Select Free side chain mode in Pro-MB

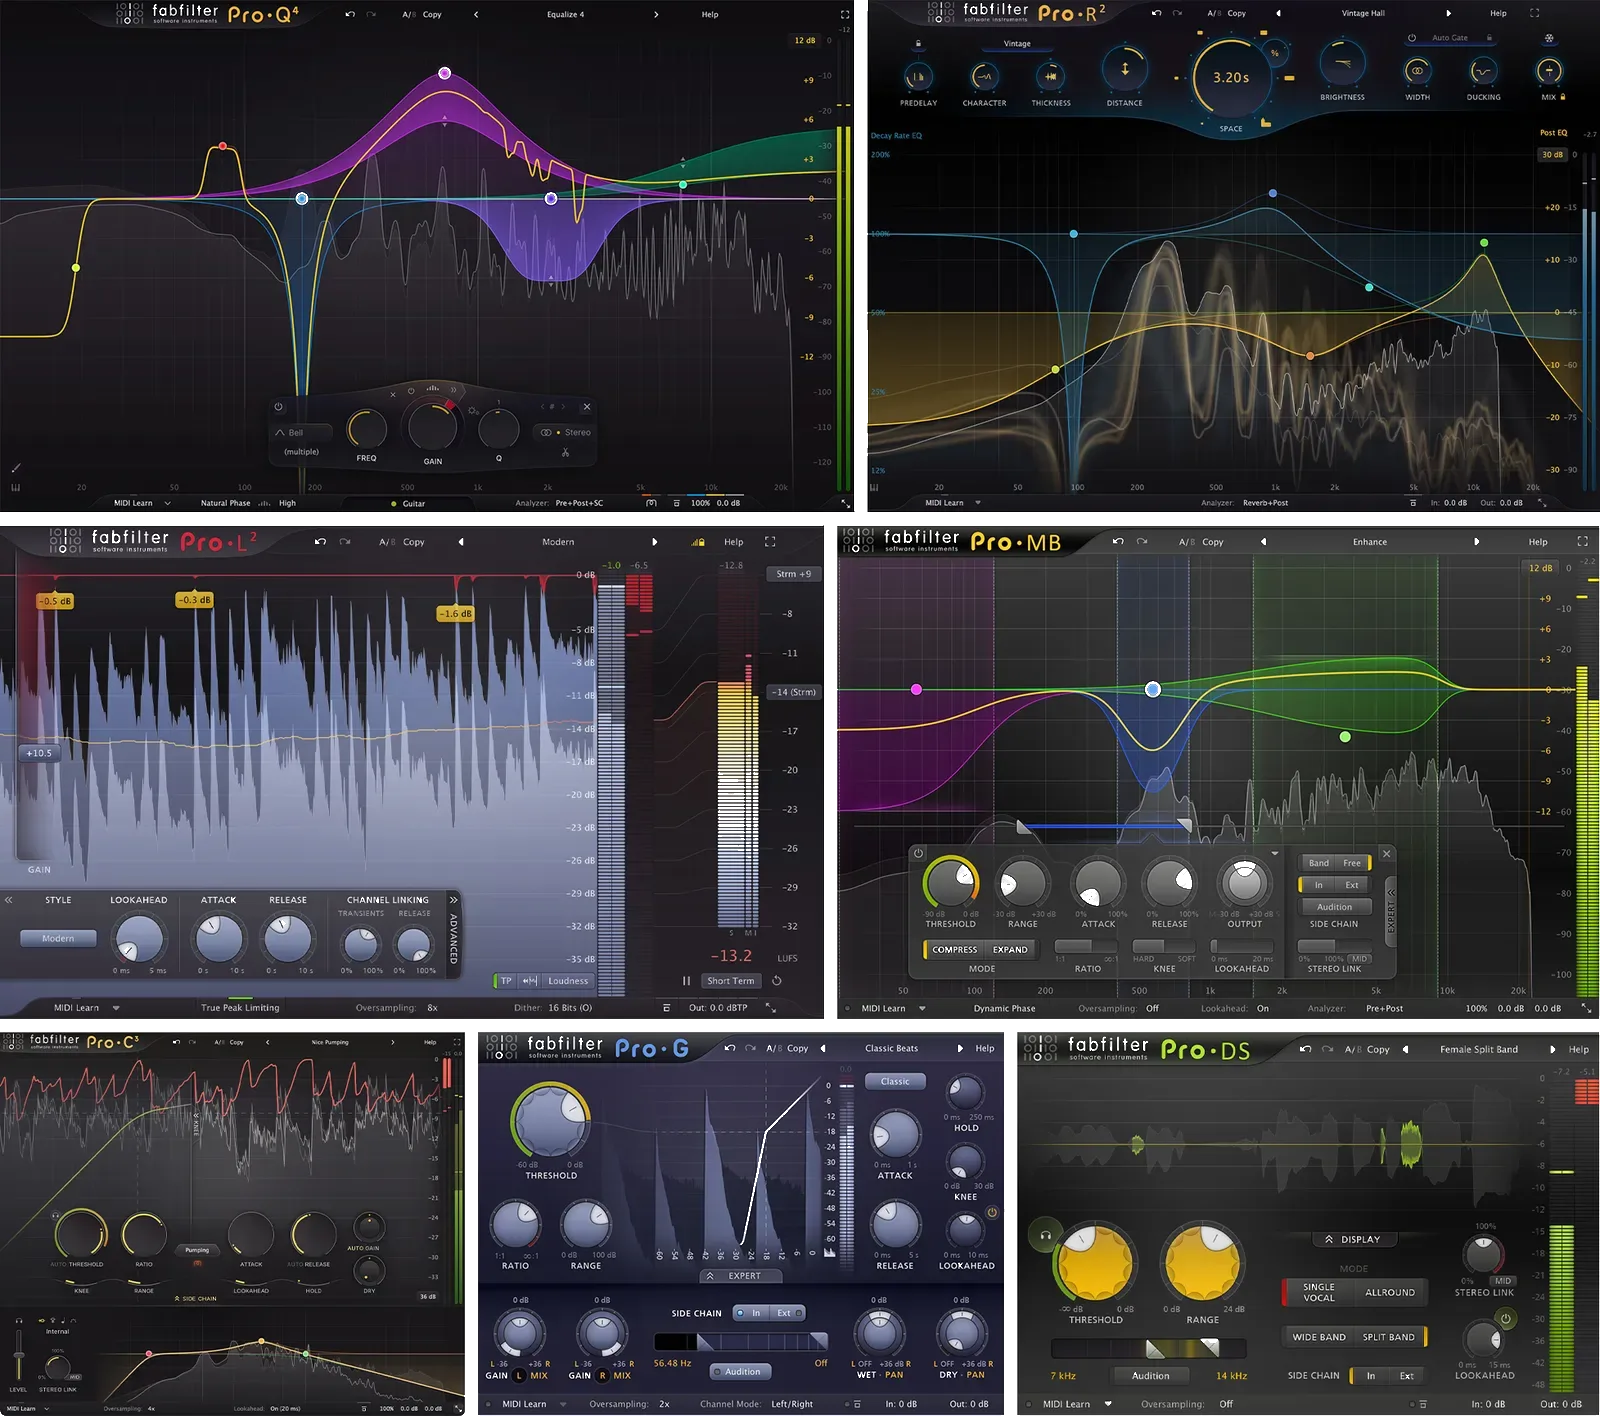(x=1352, y=863)
